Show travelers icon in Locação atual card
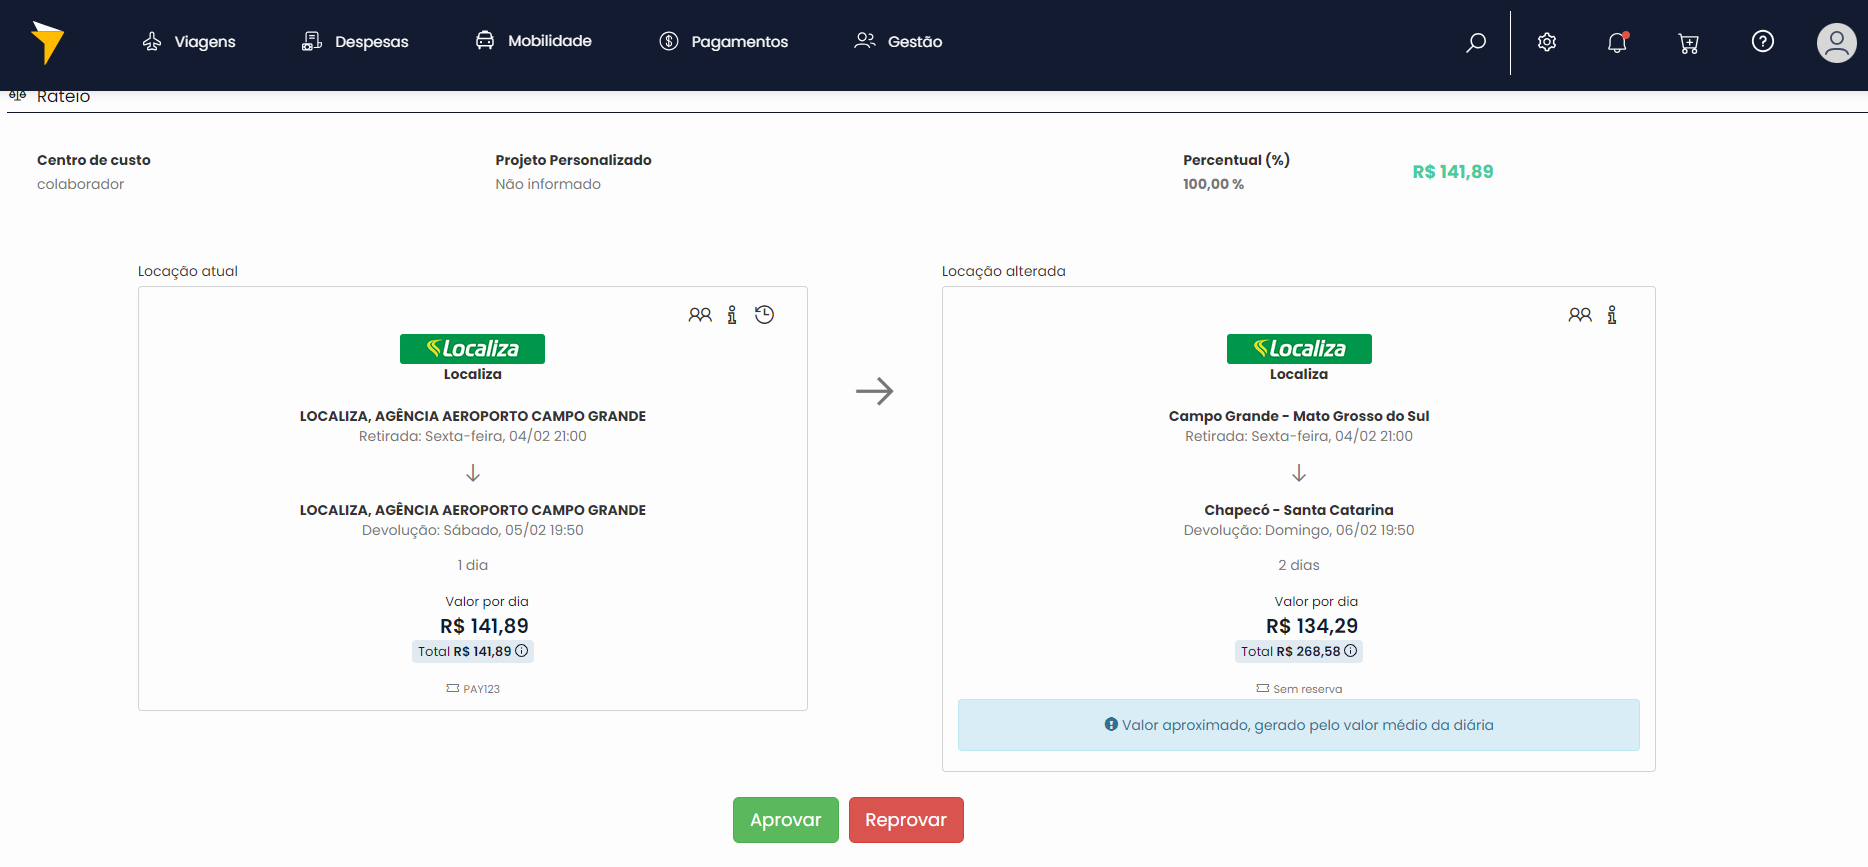The image size is (1868, 867). (x=700, y=315)
